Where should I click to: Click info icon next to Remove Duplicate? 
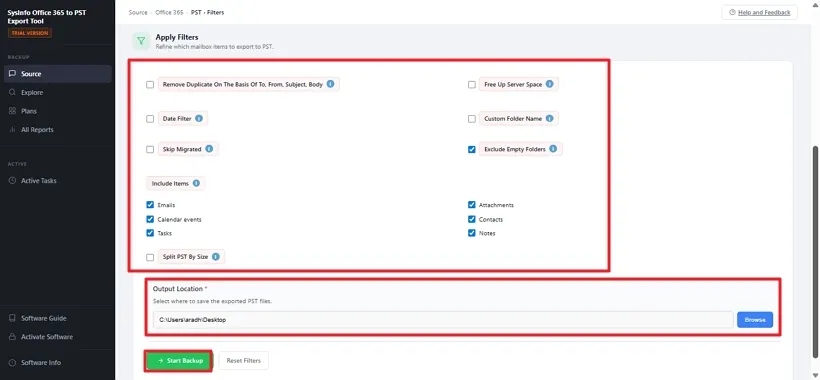coord(331,84)
